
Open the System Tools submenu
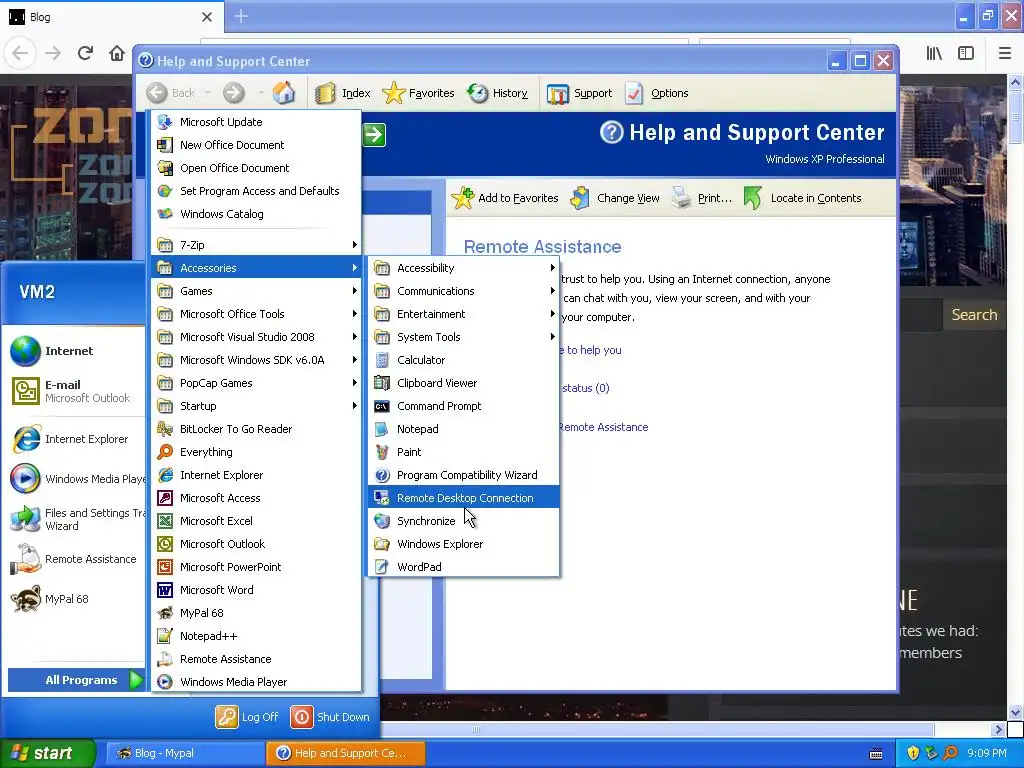pyautogui.click(x=464, y=337)
